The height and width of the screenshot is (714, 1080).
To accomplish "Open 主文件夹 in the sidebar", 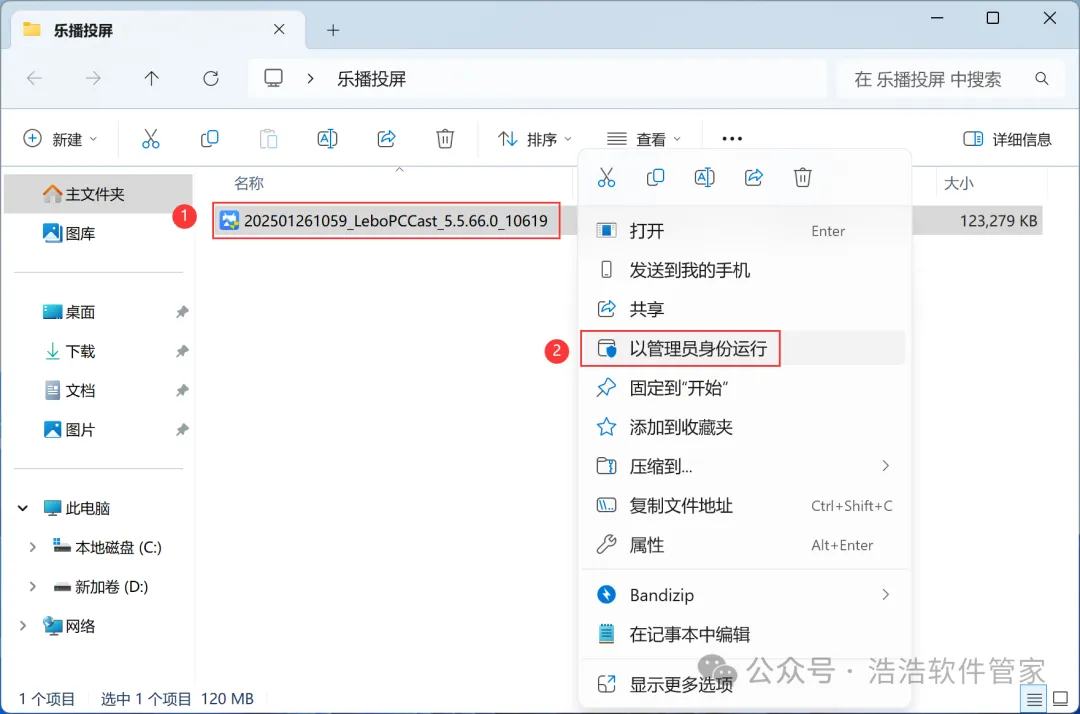I will 98,193.
